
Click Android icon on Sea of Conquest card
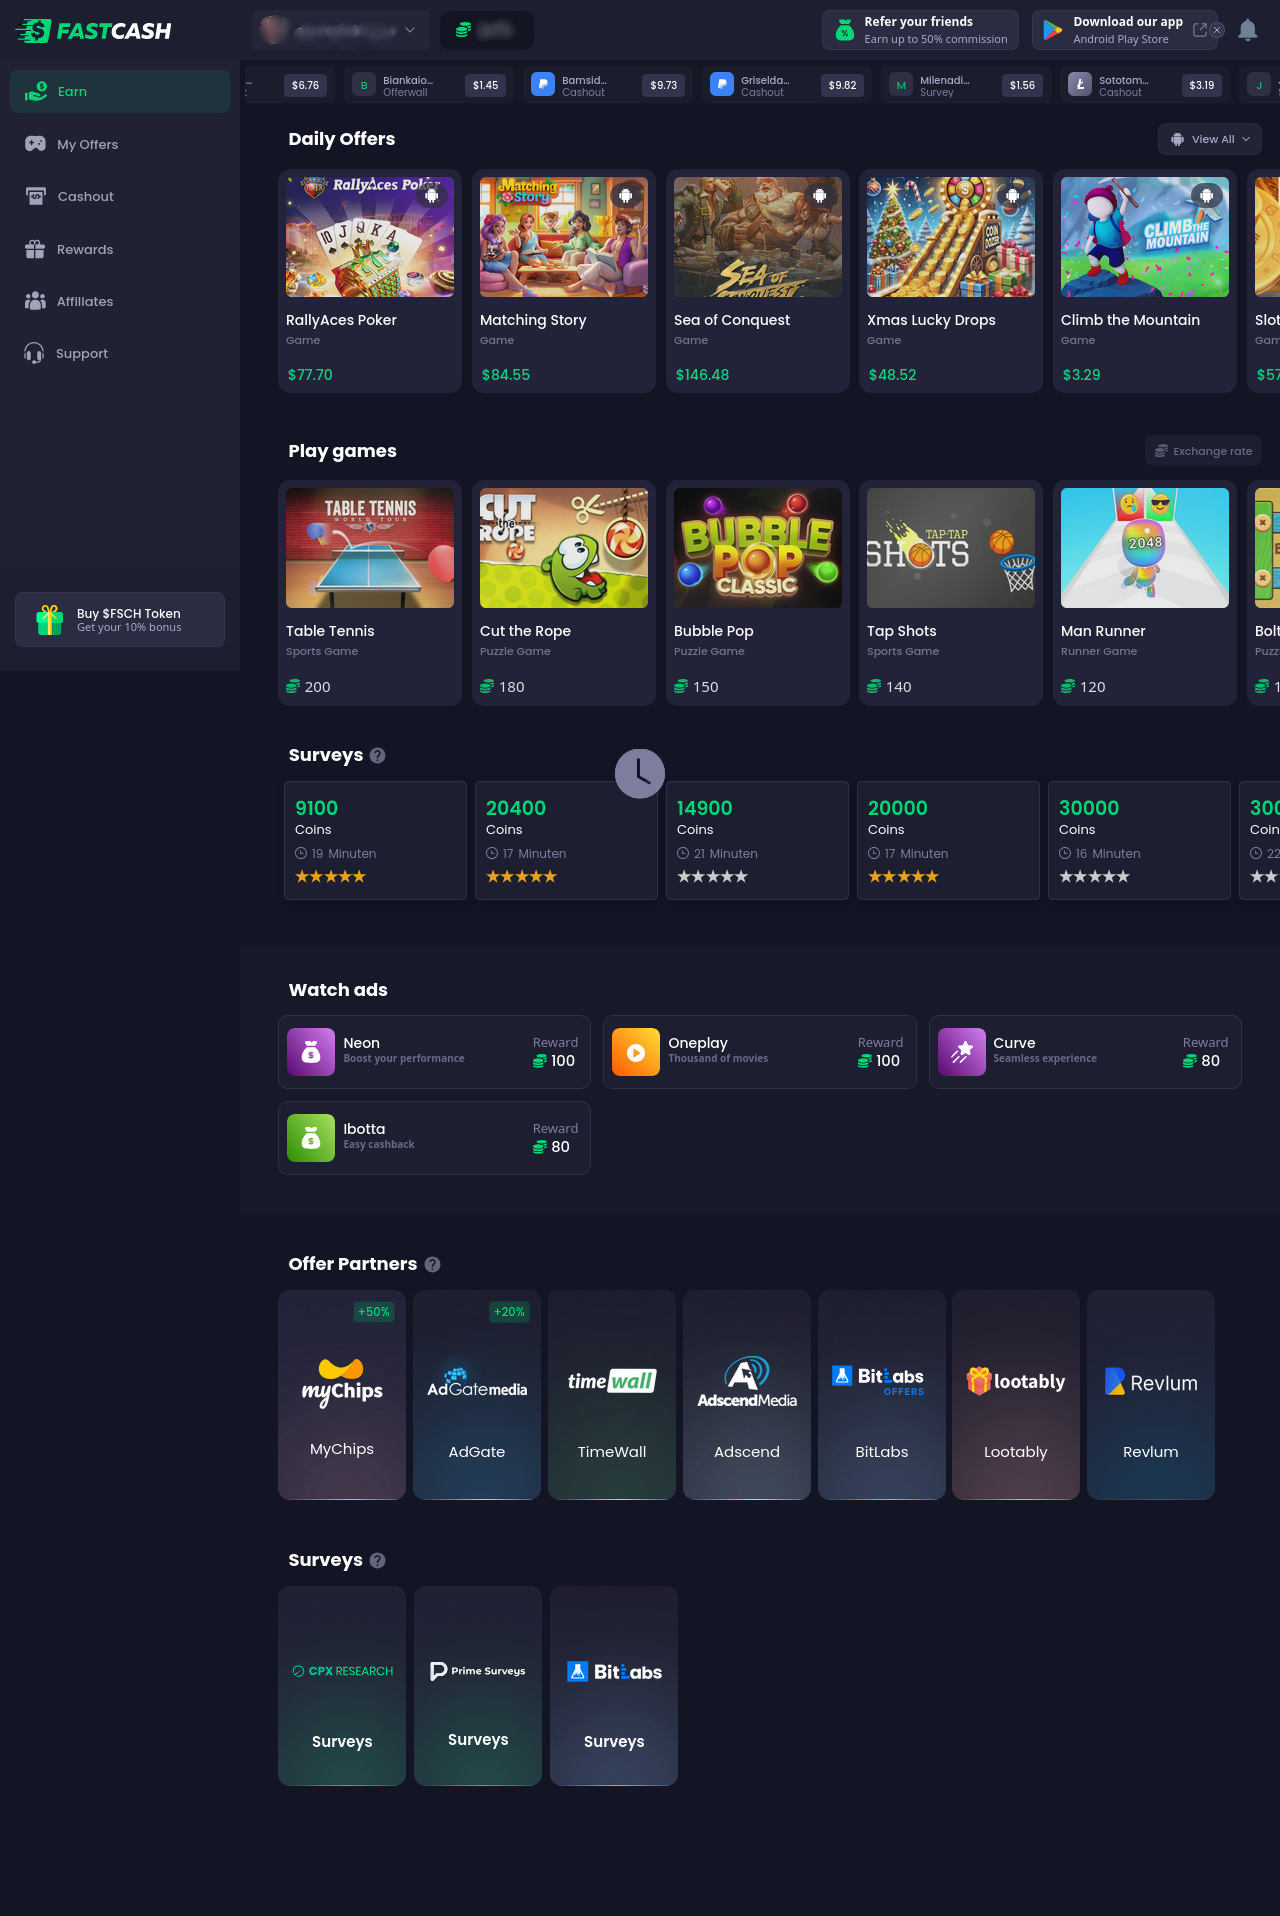pyautogui.click(x=820, y=195)
